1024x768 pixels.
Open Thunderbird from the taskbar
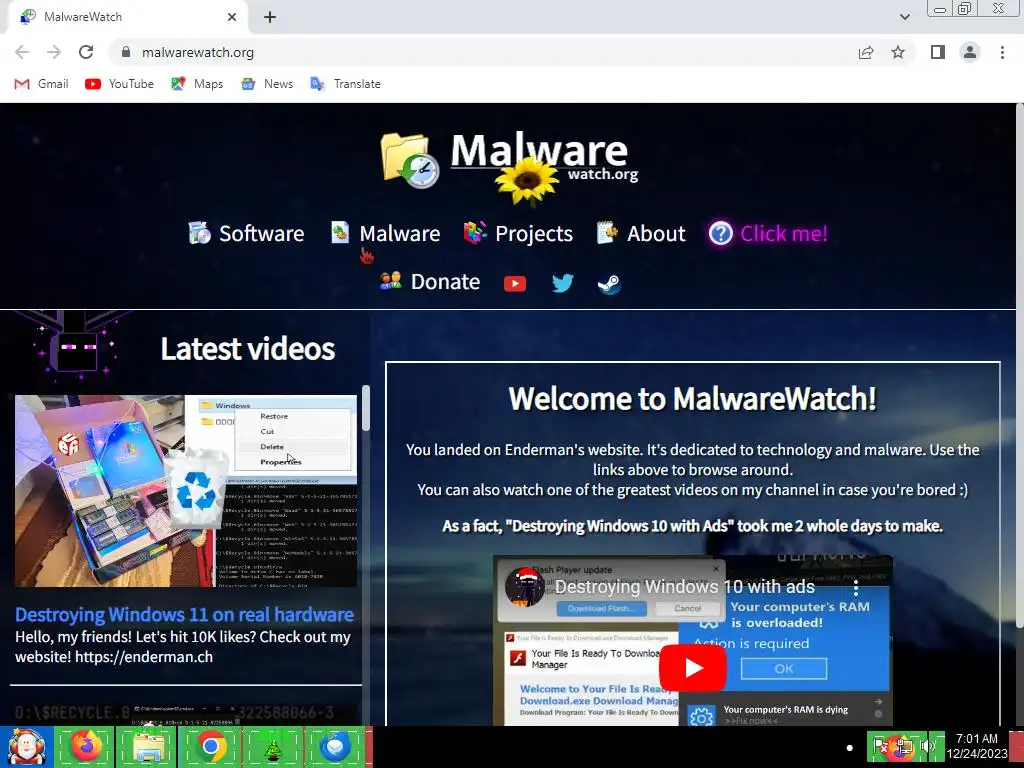334,746
